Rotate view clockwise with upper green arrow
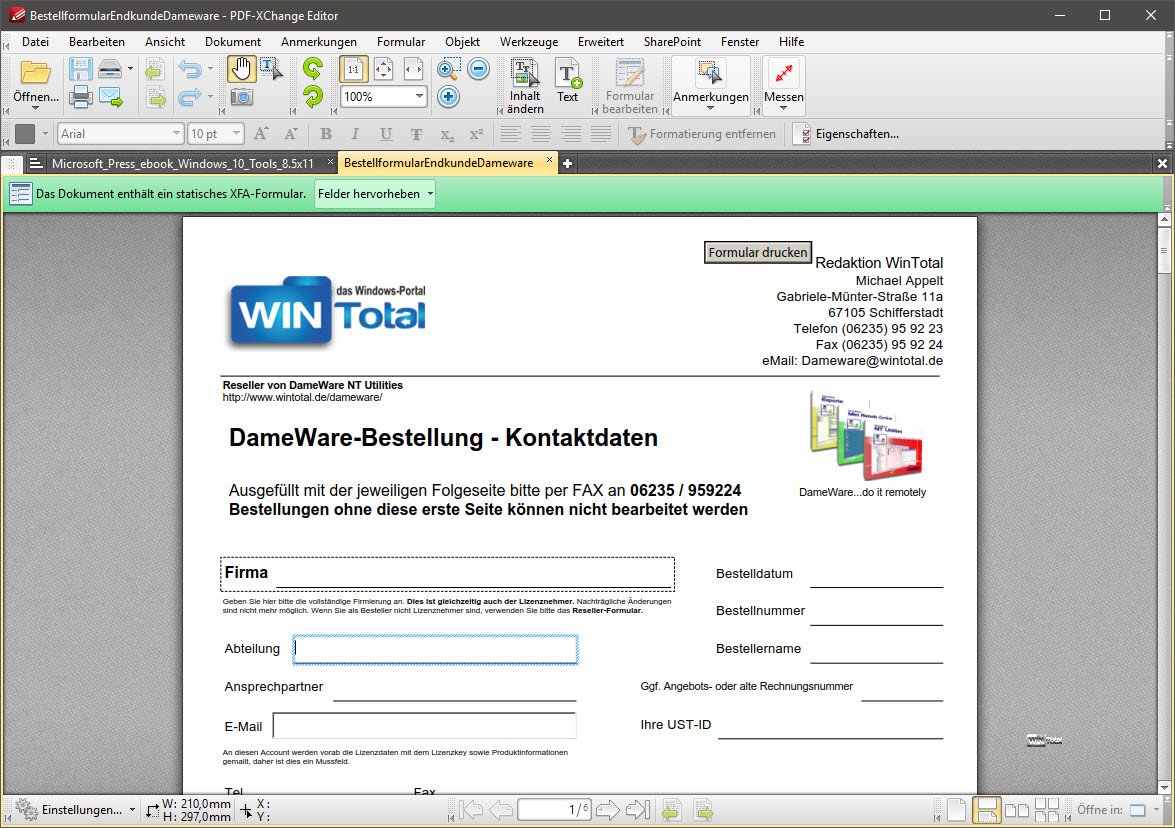This screenshot has width=1175, height=828. pyautogui.click(x=312, y=69)
